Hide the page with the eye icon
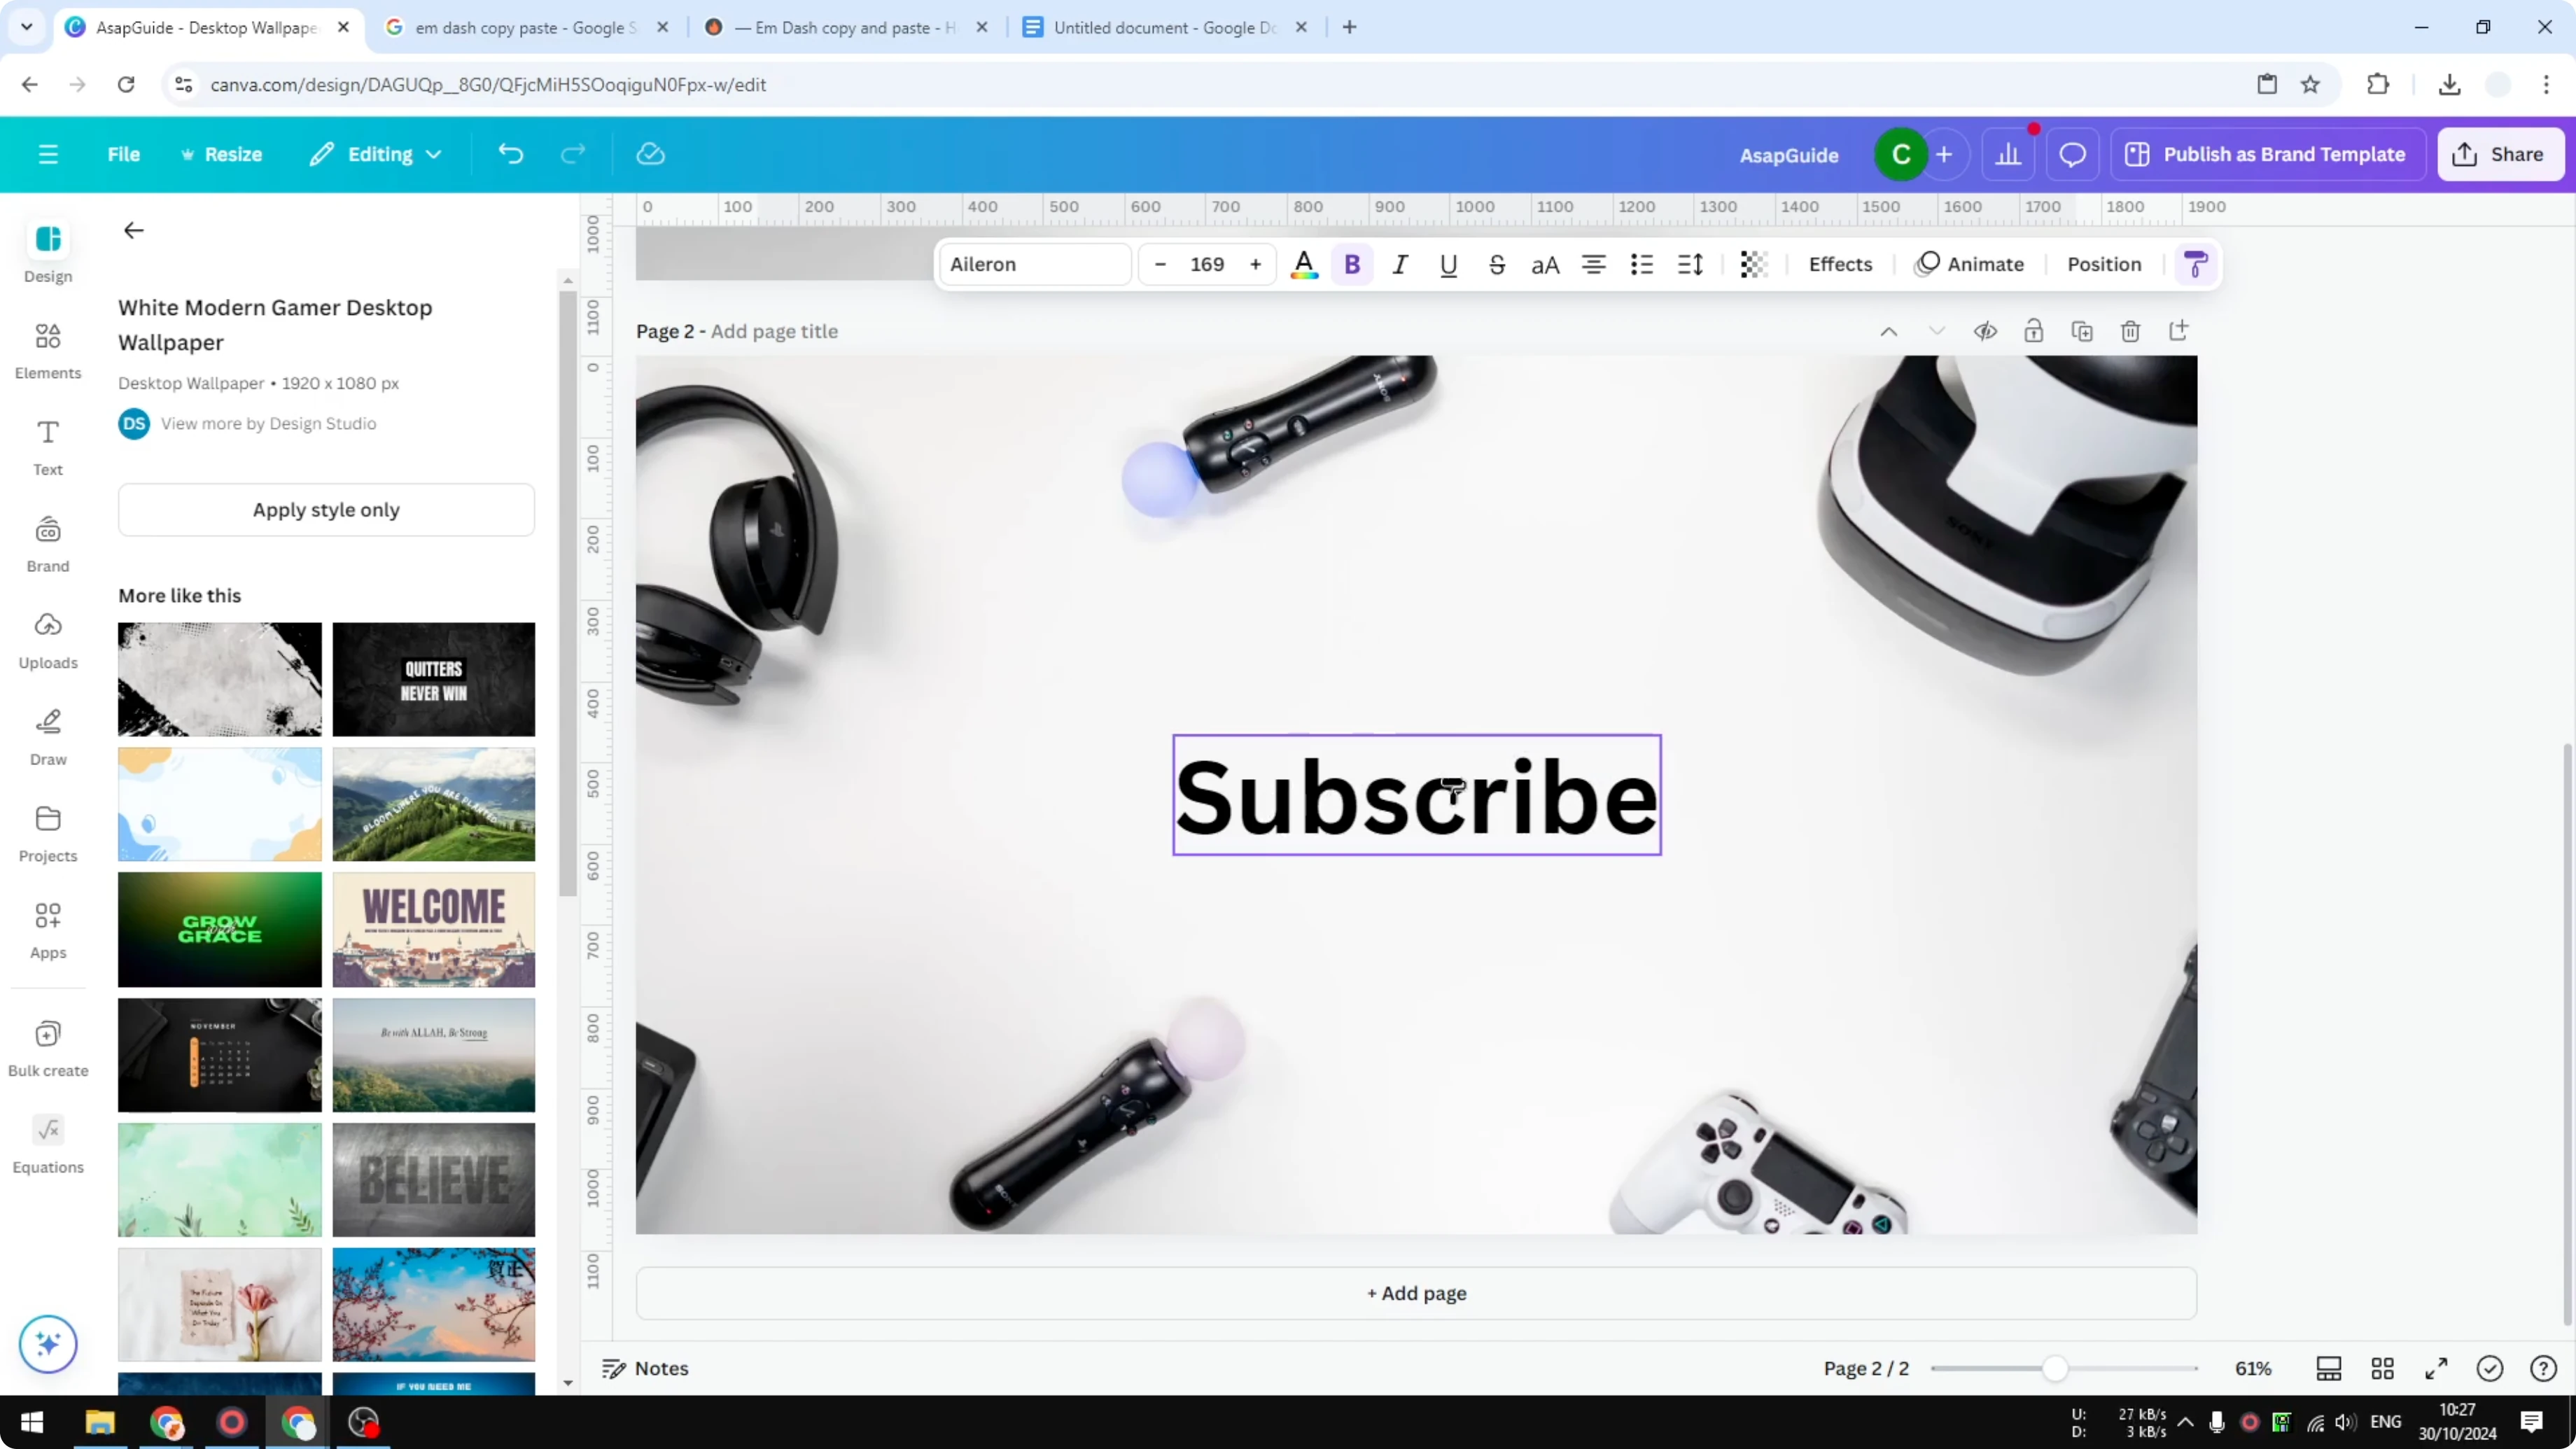Screen dimensions: 2576x1449 1986,330
